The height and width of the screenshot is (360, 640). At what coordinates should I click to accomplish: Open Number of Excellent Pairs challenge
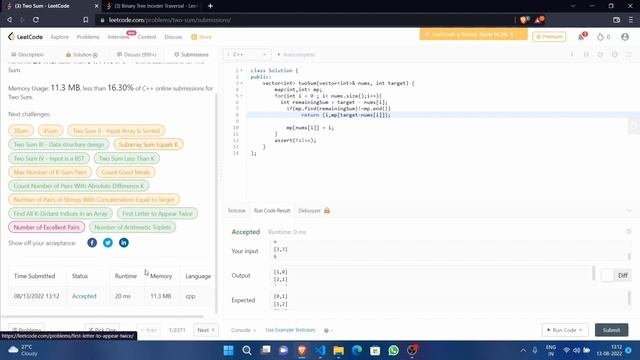coord(47,227)
